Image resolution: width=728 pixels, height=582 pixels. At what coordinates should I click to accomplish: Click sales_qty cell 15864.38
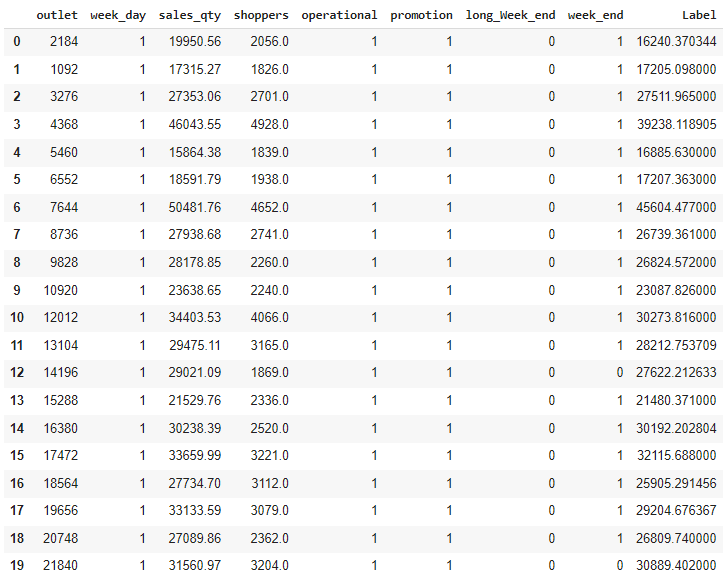pyautogui.click(x=195, y=152)
